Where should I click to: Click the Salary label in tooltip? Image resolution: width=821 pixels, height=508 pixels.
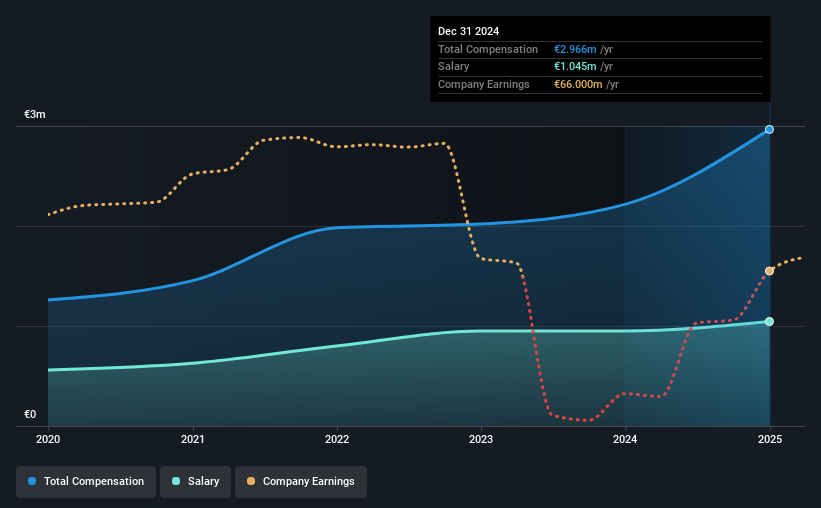pos(453,67)
